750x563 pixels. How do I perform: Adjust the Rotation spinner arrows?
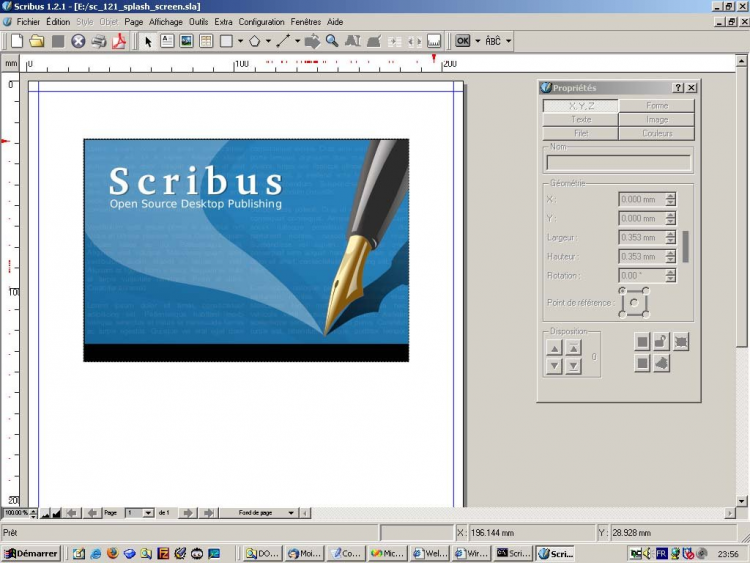(x=671, y=276)
